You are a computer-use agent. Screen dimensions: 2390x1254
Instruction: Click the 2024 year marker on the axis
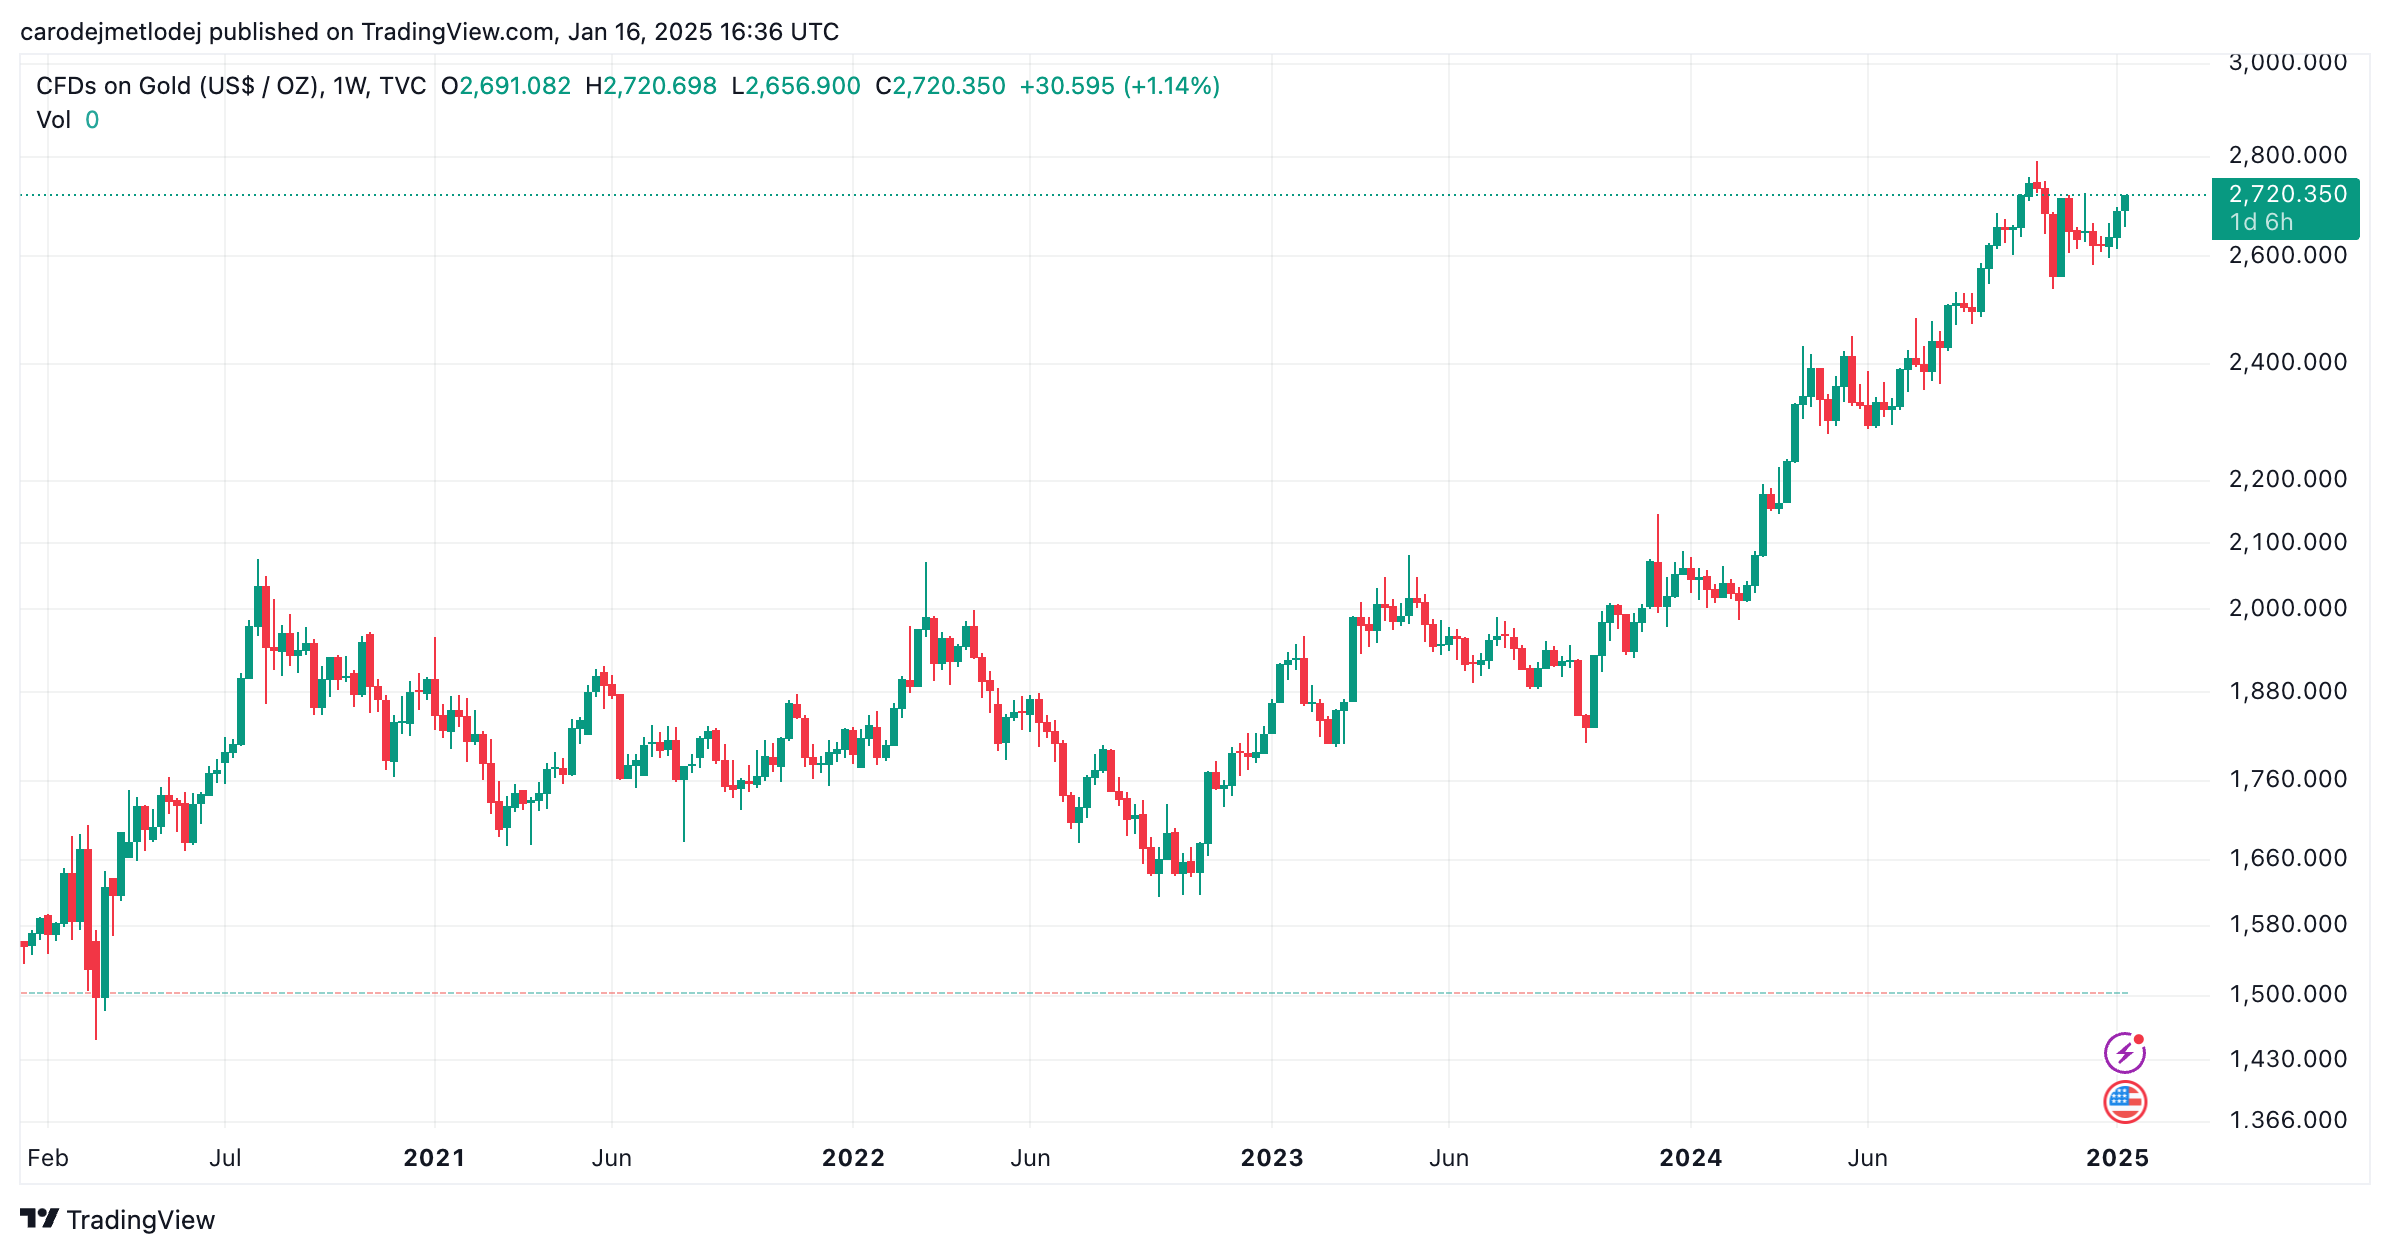1691,1158
